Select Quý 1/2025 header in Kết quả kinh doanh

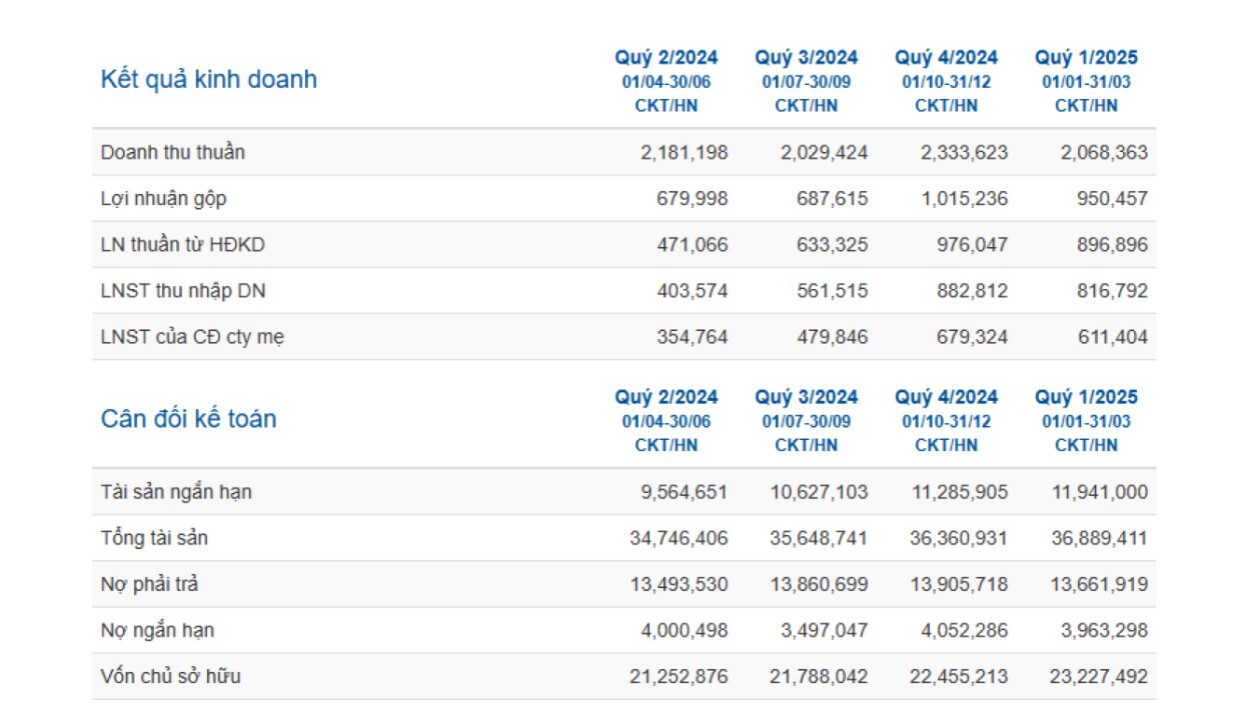1086,58
